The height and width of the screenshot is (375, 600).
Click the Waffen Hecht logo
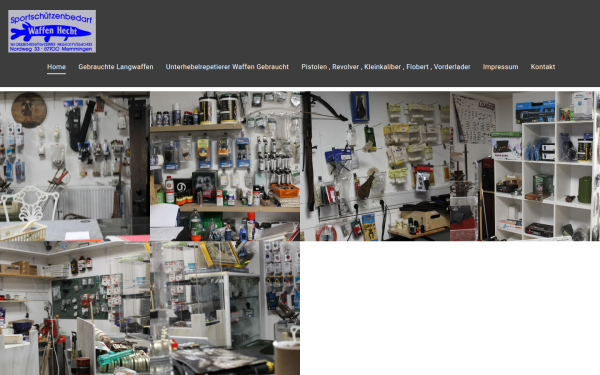click(x=52, y=31)
